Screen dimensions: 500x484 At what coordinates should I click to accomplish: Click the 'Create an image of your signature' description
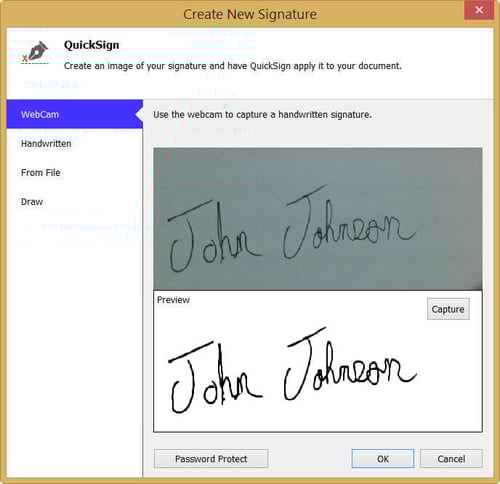(233, 66)
